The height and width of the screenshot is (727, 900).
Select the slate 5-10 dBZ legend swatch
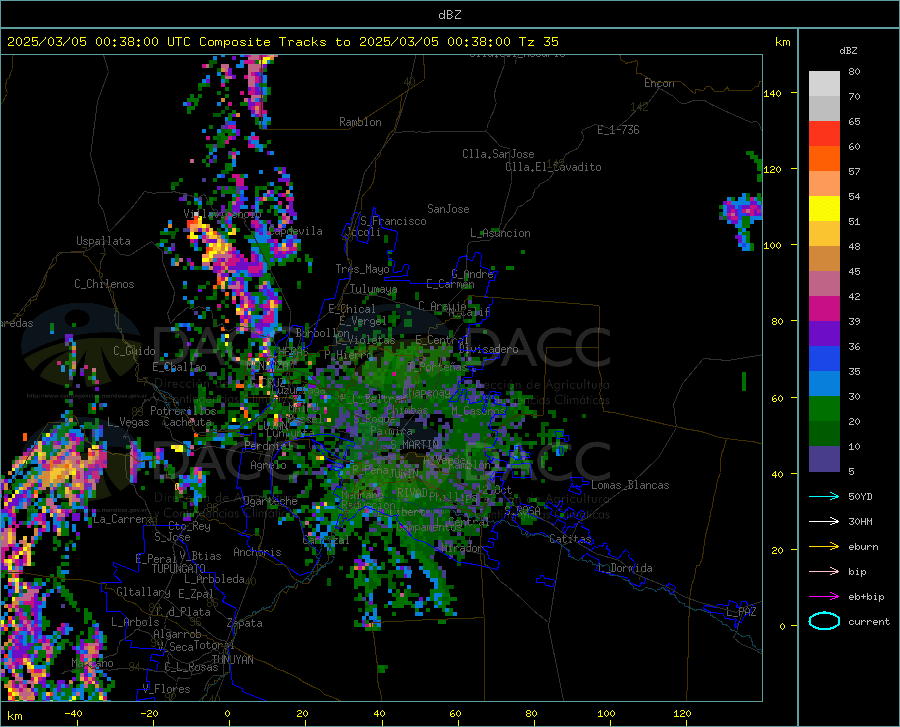pyautogui.click(x=824, y=459)
